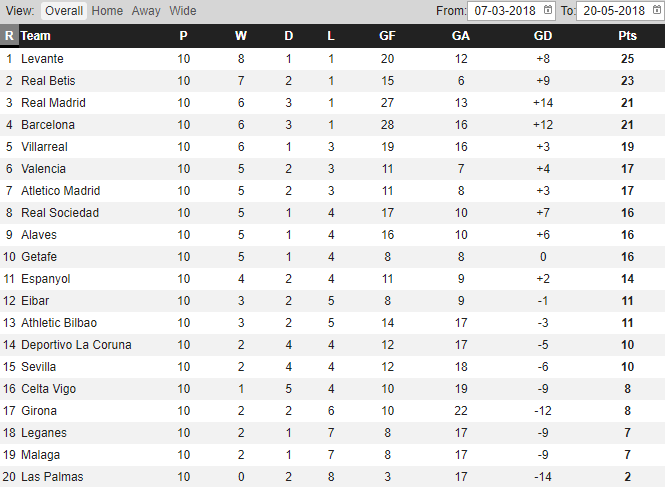Click the R rank column header
This screenshot has width=665, height=487.
[x=9, y=36]
